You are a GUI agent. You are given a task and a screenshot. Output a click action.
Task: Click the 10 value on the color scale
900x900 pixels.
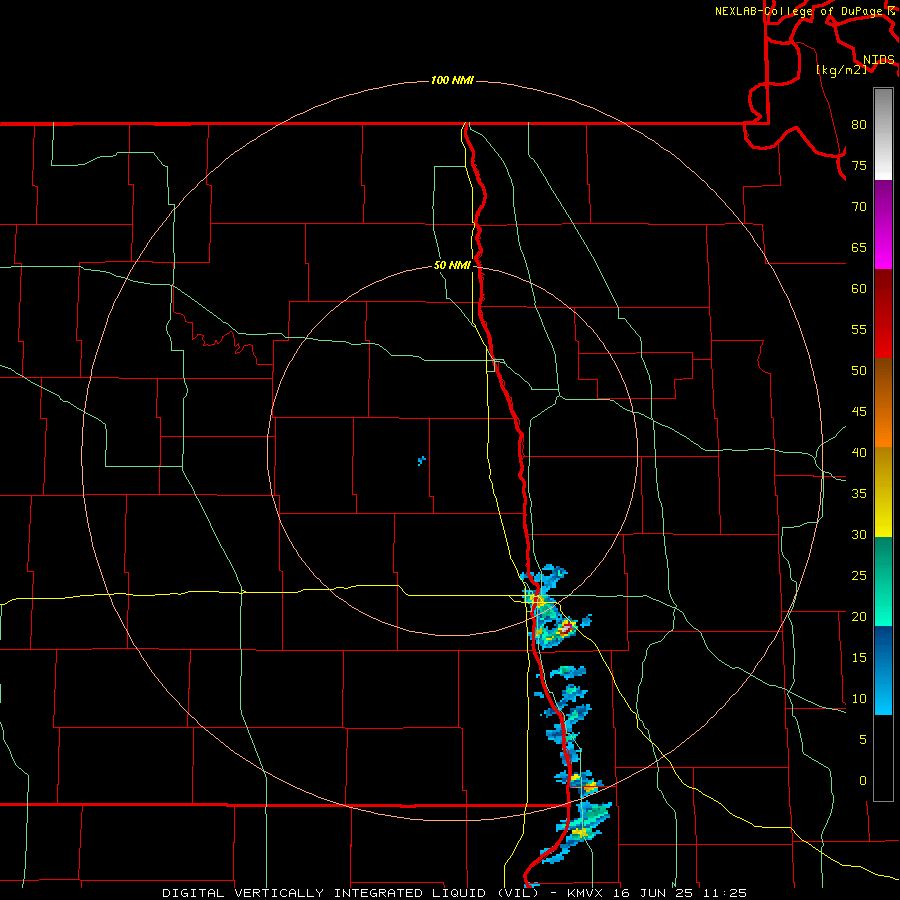point(859,699)
